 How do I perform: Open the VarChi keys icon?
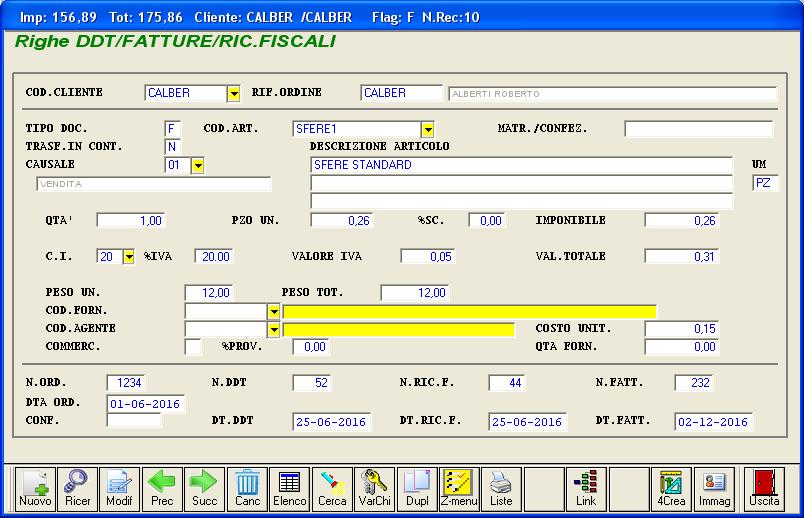pyautogui.click(x=374, y=489)
